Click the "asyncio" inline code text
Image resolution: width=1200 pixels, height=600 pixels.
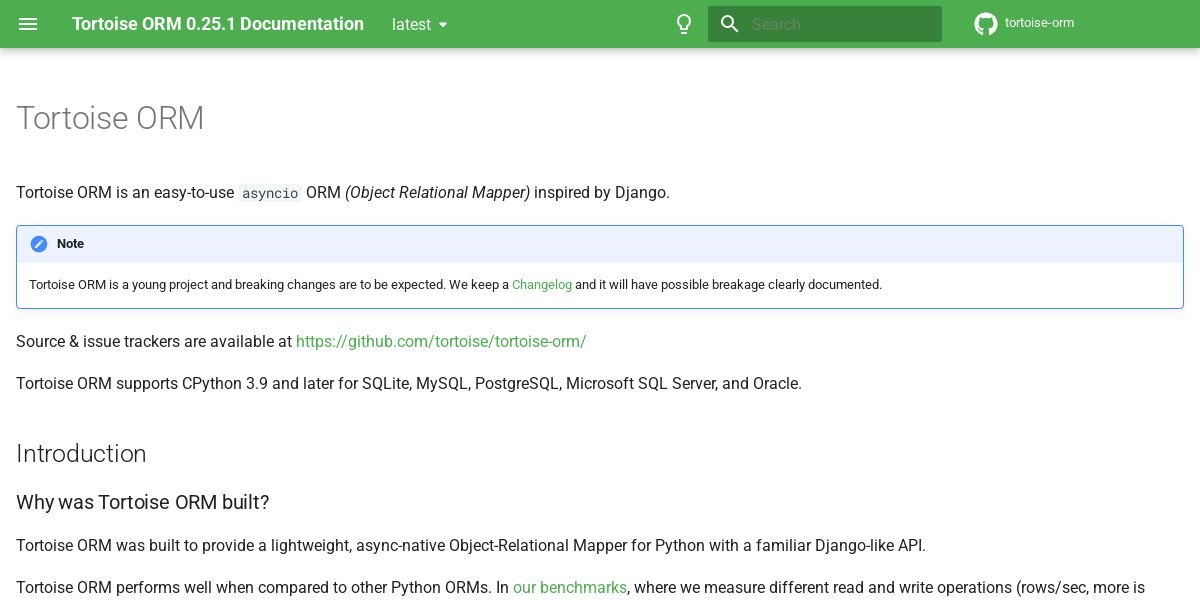270,193
